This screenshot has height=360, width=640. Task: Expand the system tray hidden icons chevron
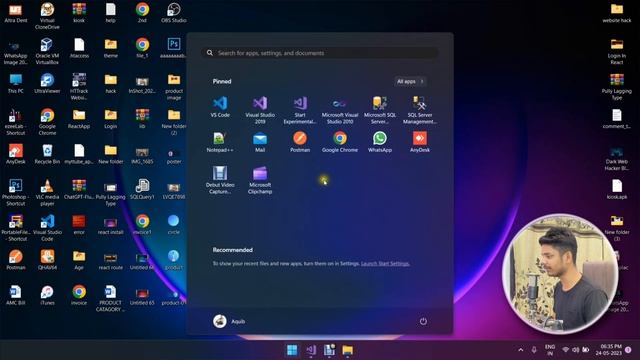[x=520, y=350]
